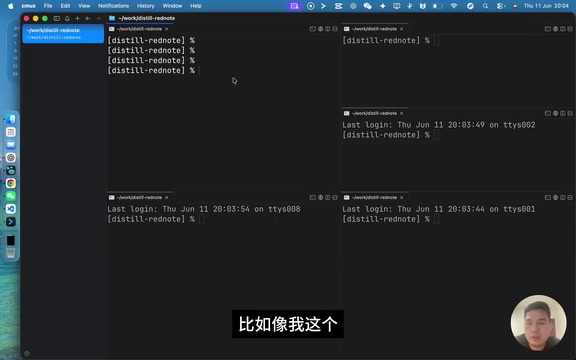The image size is (576, 360).
Task: Click the battery status icon
Action: click(x=438, y=6)
